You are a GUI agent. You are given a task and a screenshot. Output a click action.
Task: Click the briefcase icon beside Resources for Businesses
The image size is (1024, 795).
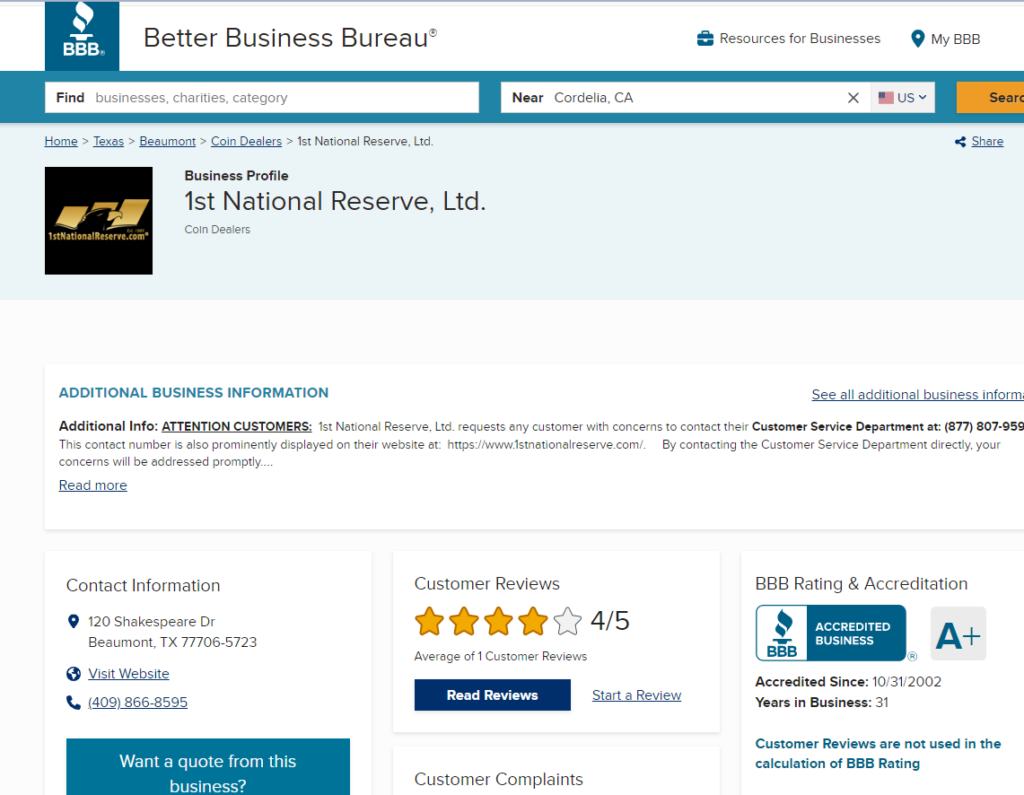click(x=705, y=39)
